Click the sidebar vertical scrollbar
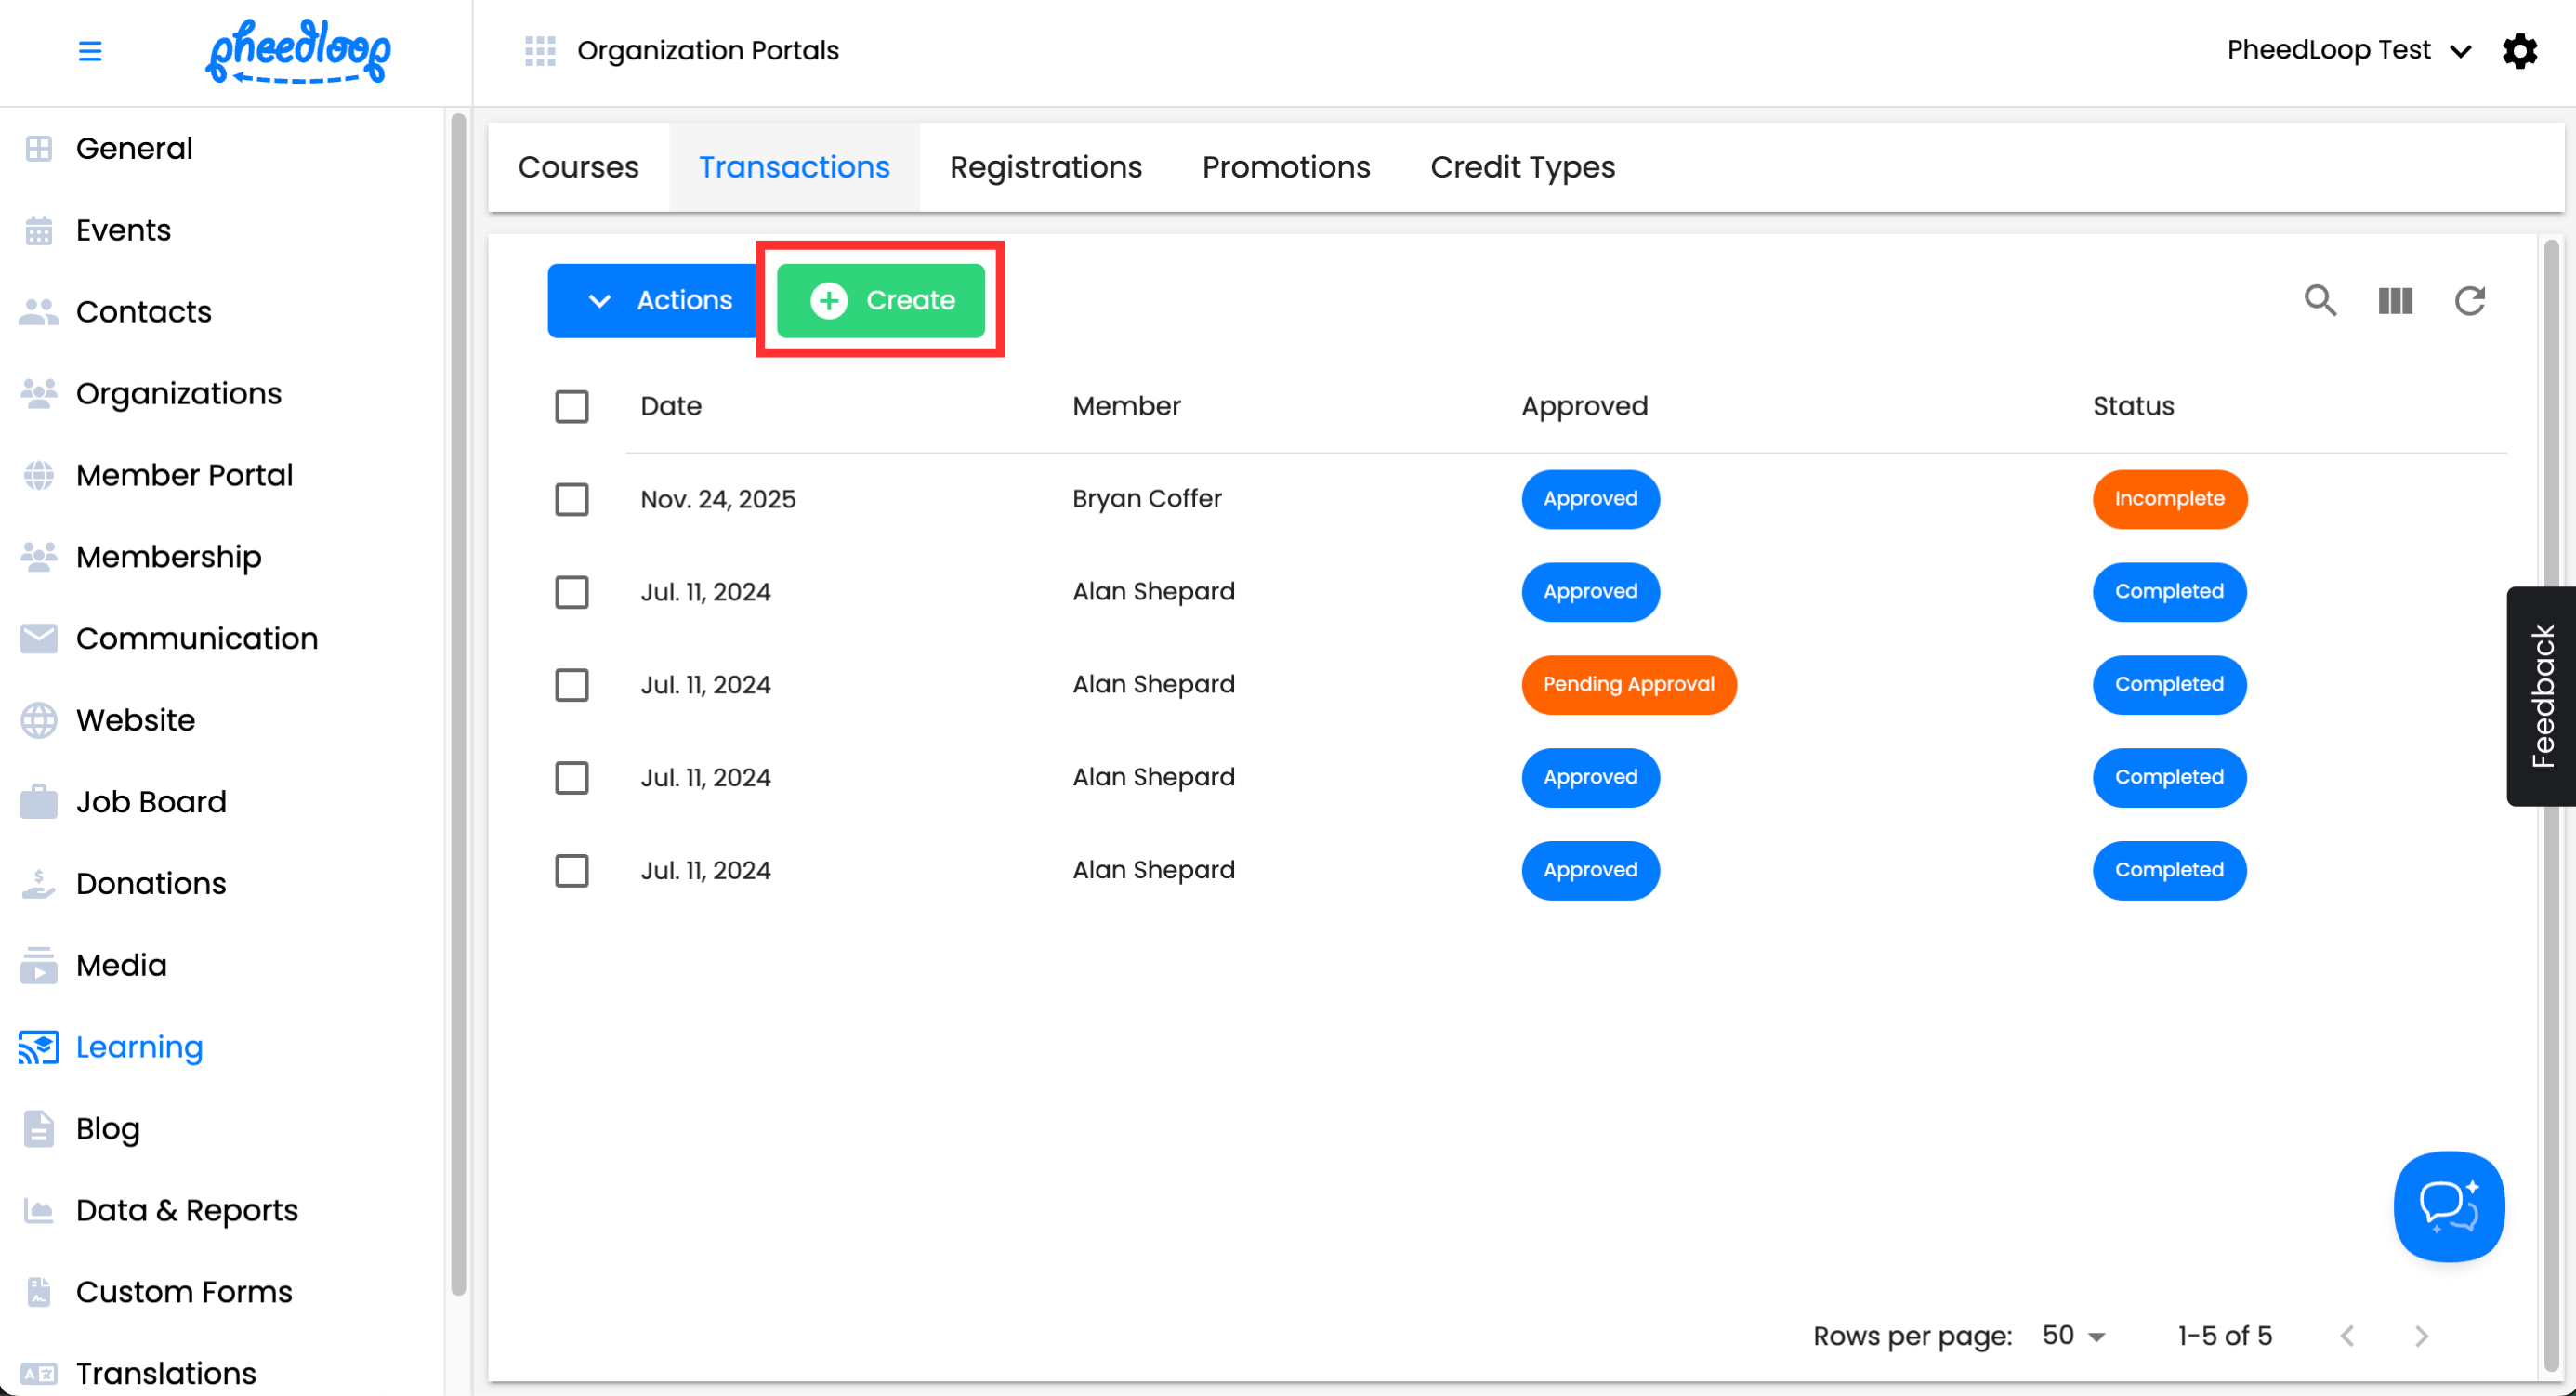2576x1396 pixels. [458, 700]
